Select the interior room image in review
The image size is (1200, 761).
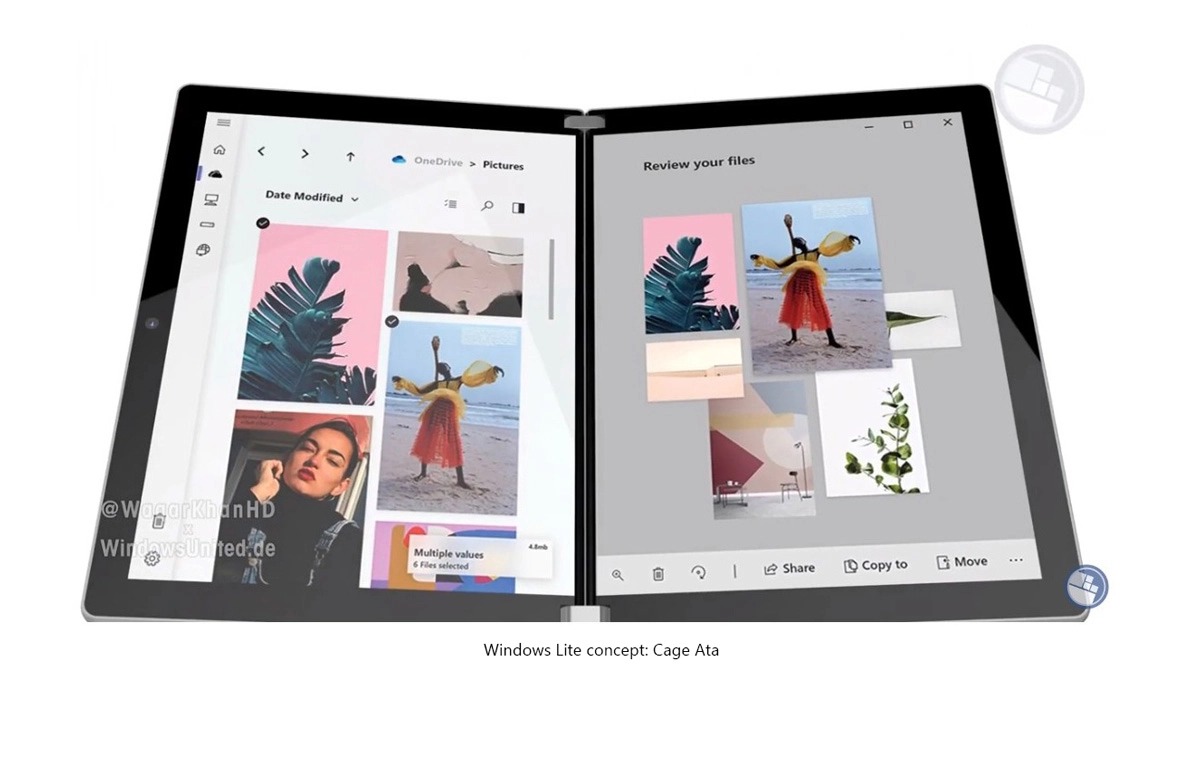coord(763,448)
